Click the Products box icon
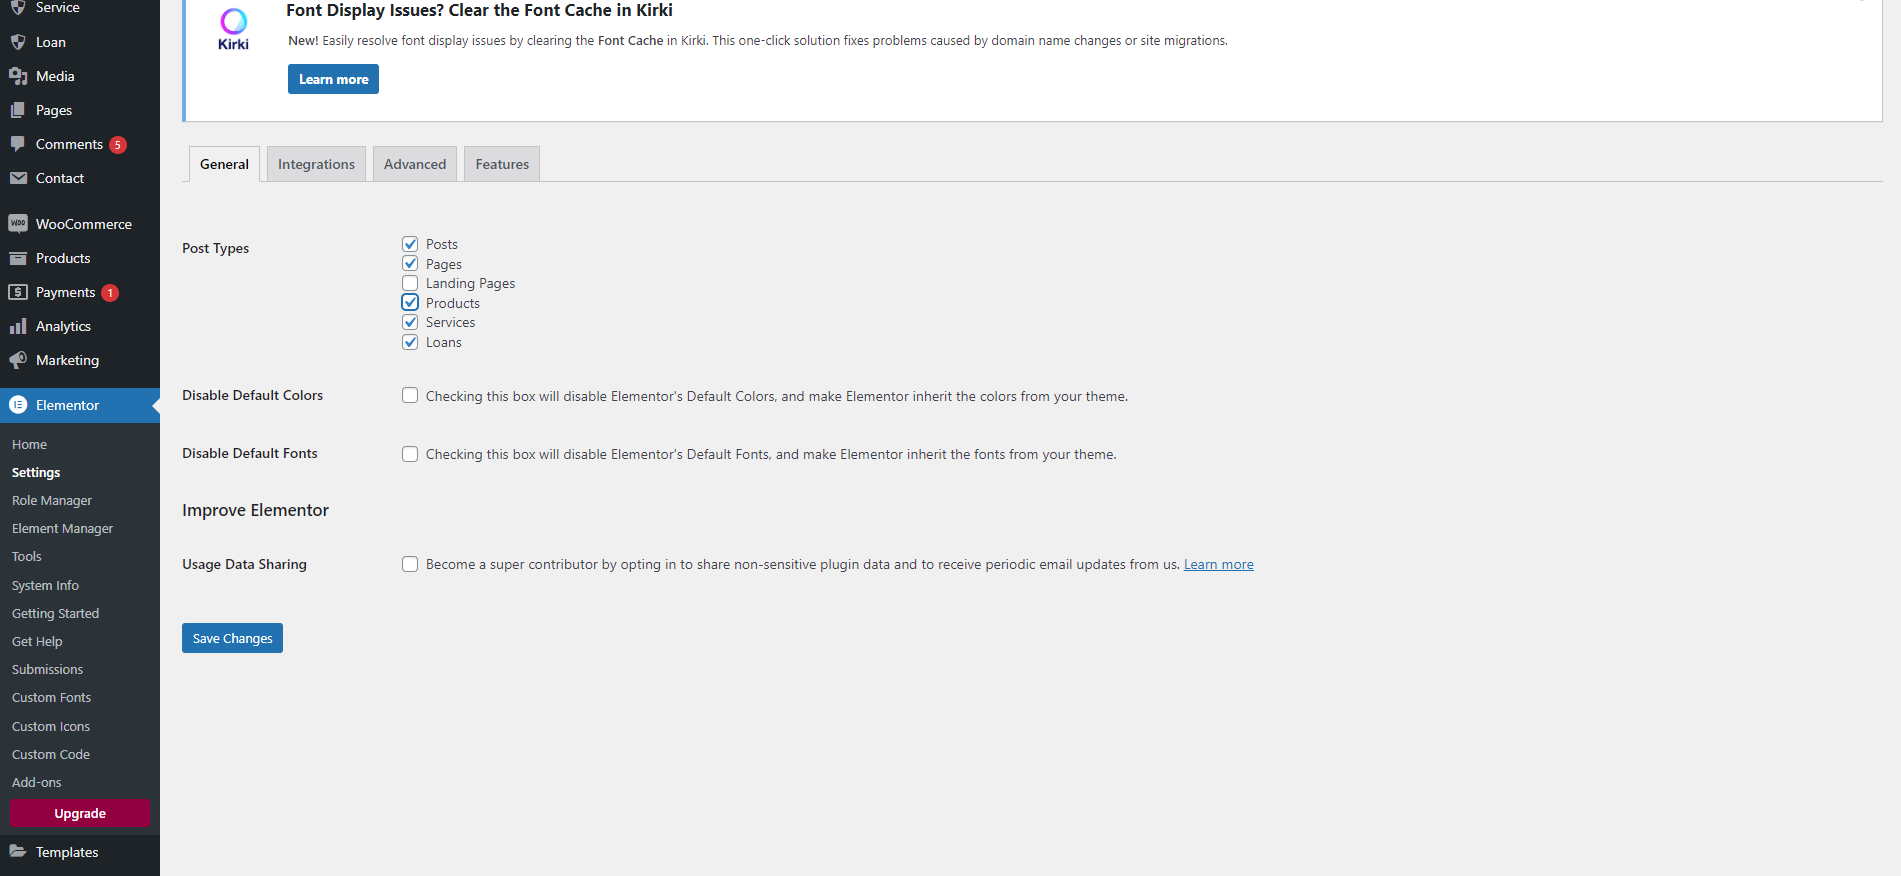1901x876 pixels. pyautogui.click(x=18, y=258)
